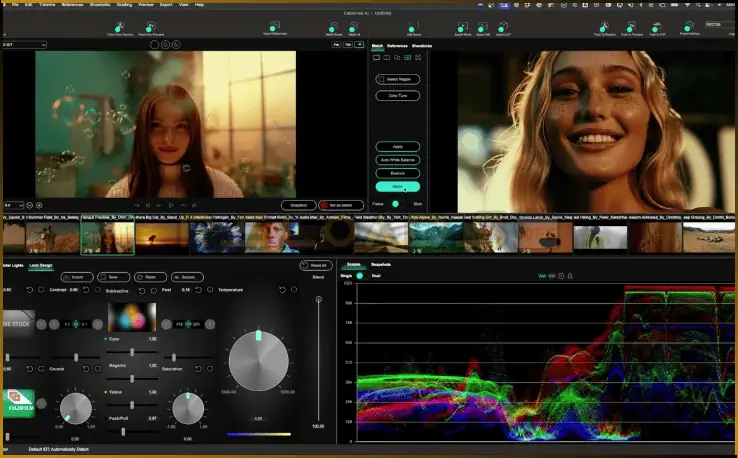Reset the Saturation parameter
738x458 pixels.
[198, 369]
